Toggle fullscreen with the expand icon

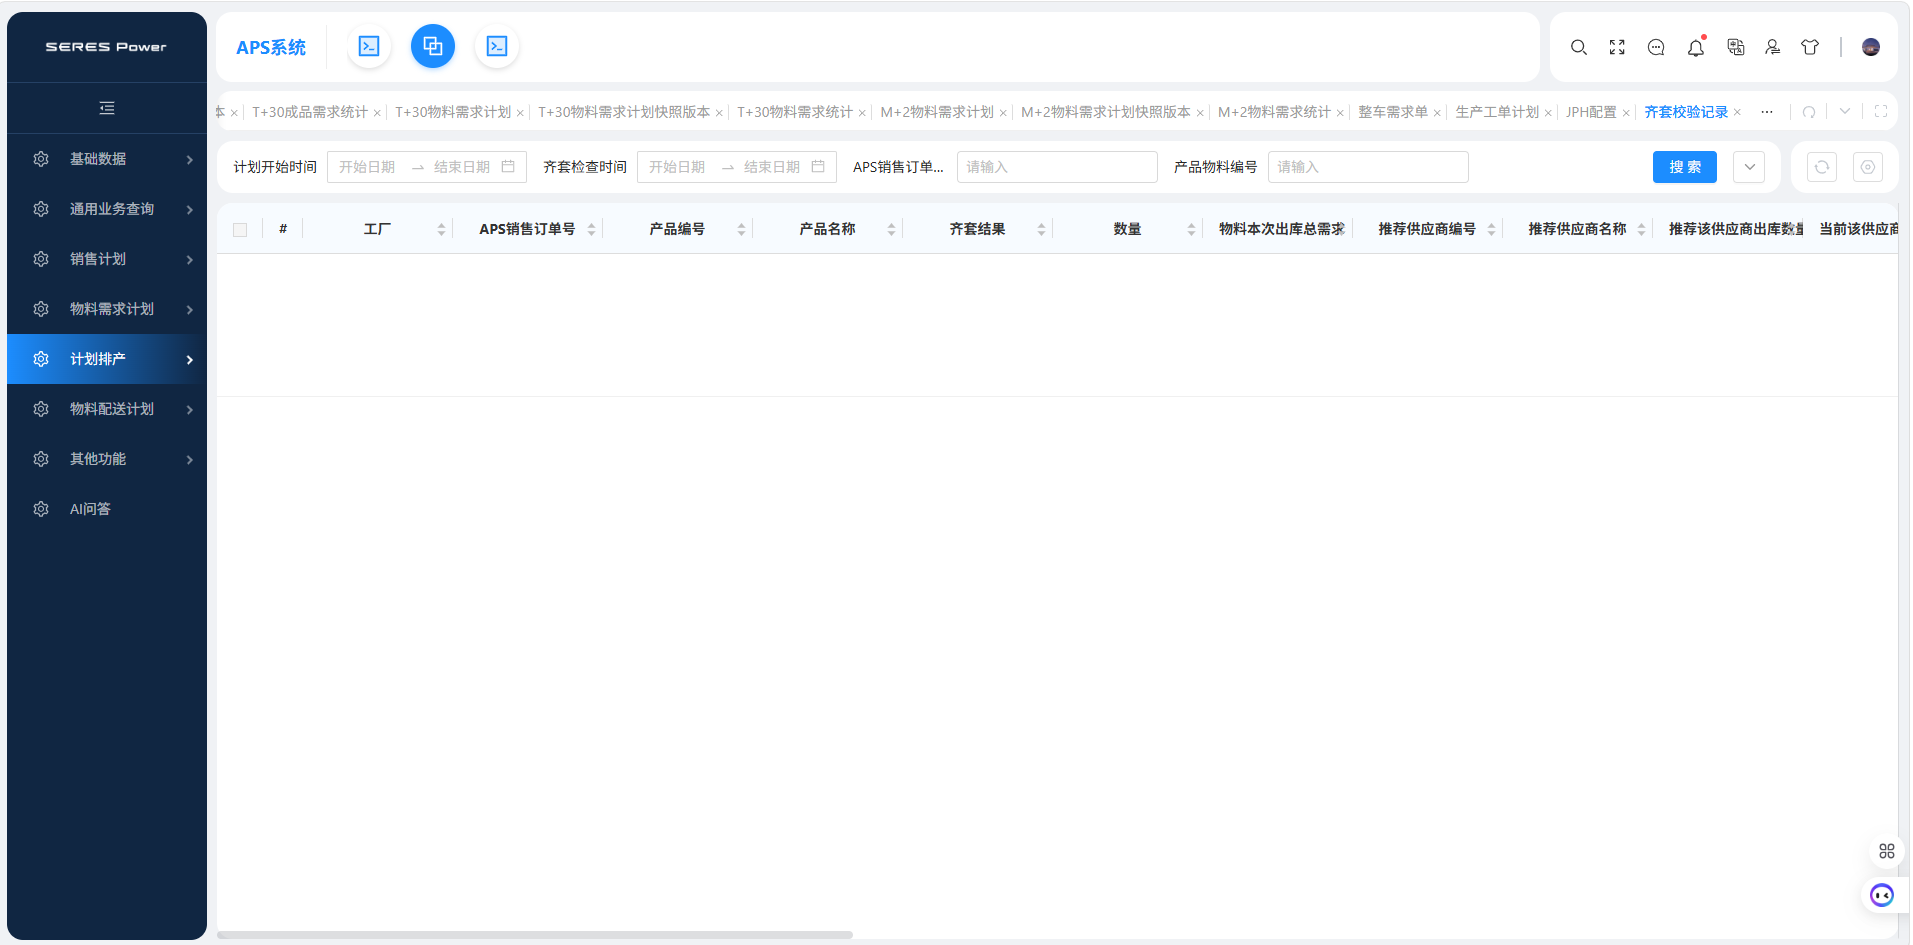pyautogui.click(x=1617, y=47)
